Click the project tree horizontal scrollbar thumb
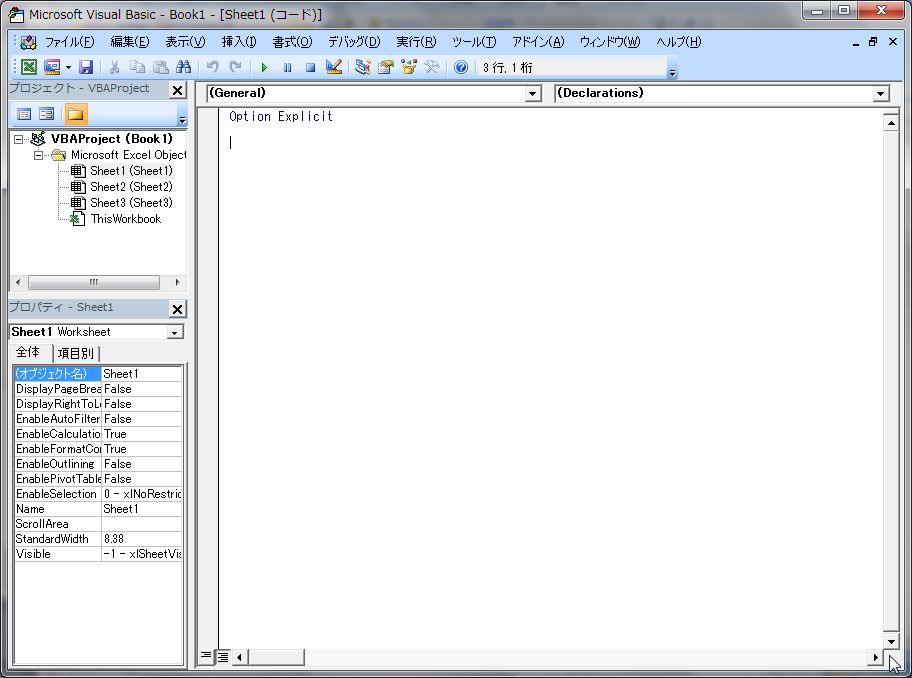The image size is (912, 678). (x=94, y=283)
